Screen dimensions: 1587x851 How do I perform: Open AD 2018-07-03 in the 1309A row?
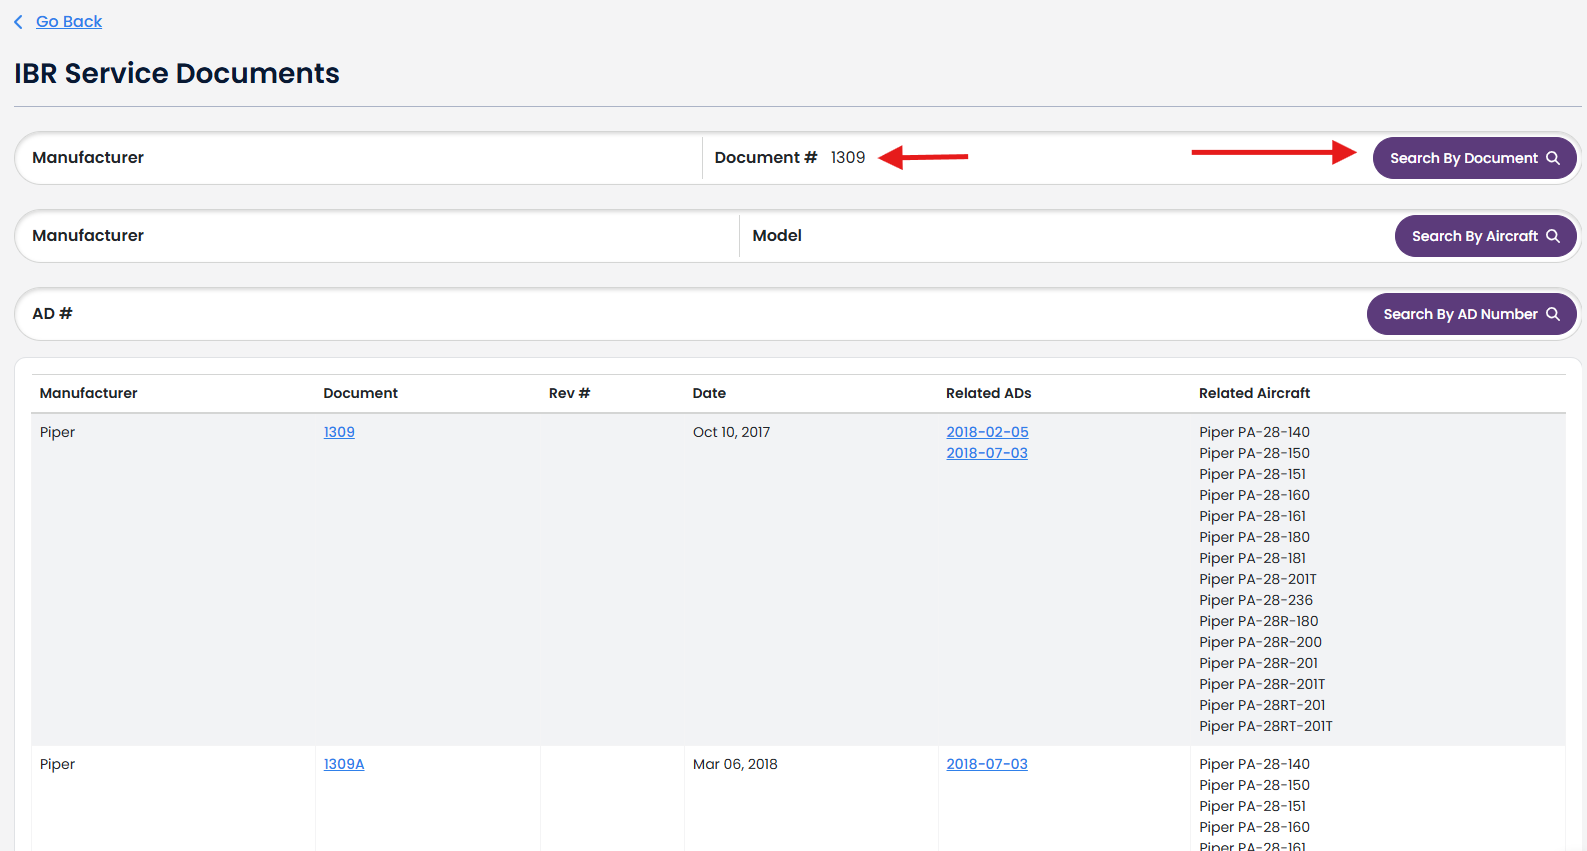coord(987,764)
